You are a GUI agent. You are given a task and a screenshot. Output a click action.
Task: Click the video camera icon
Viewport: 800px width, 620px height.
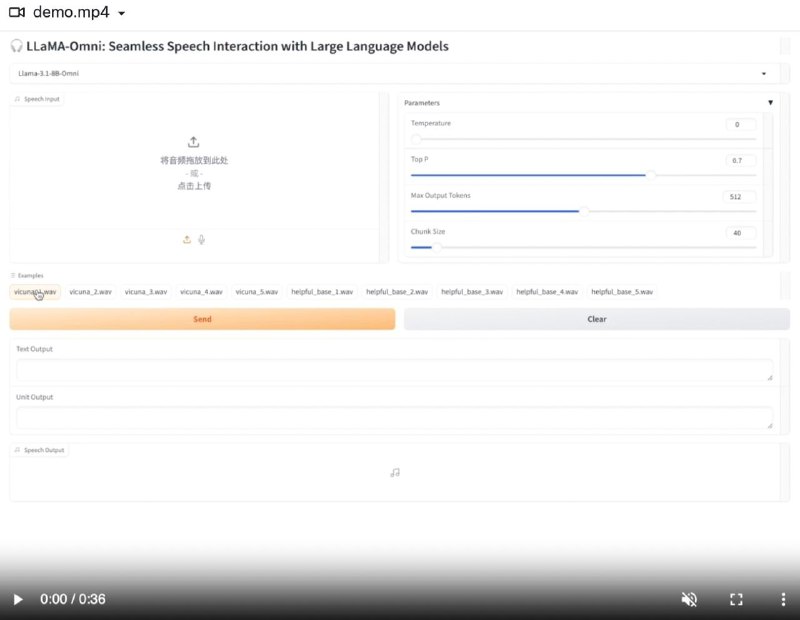(x=17, y=12)
